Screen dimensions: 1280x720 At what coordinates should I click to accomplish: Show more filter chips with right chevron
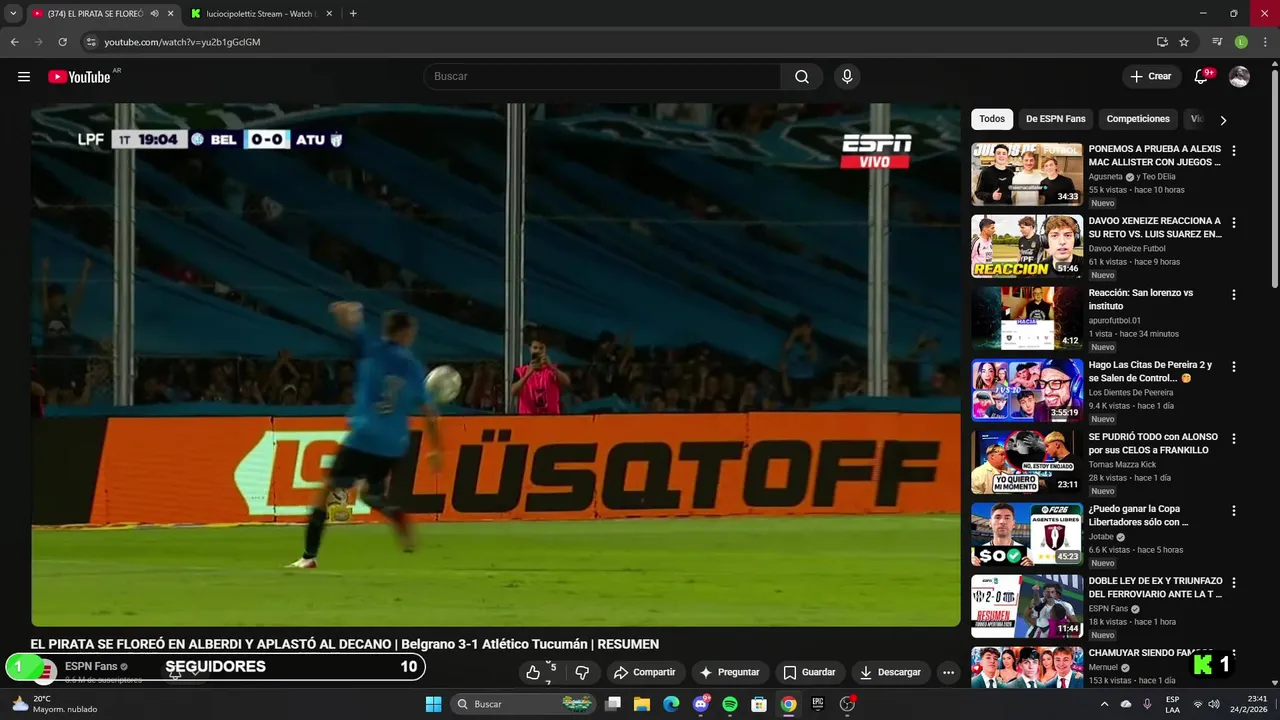coord(1223,120)
